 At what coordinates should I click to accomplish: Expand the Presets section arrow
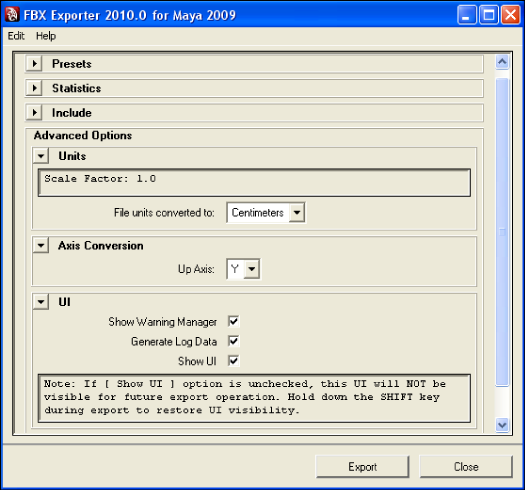(x=34, y=63)
